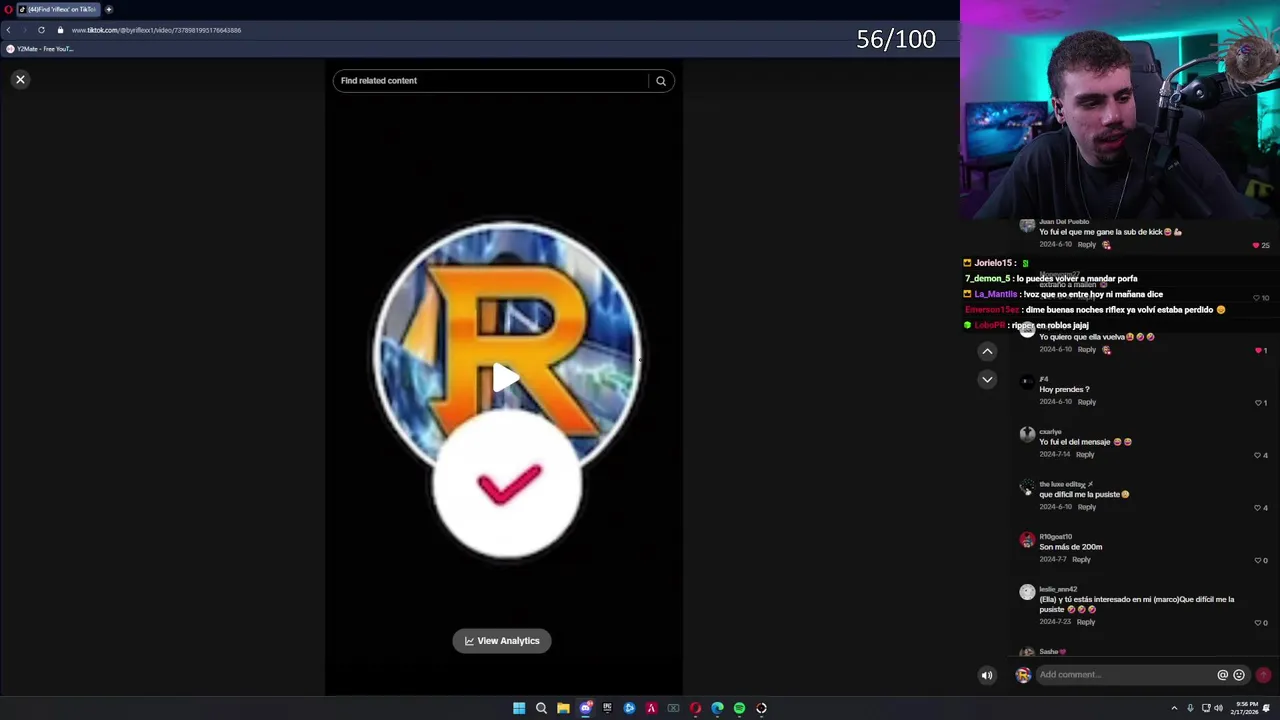Open the emoji picker in comment box
This screenshot has height=720, width=1280.
1239,675
